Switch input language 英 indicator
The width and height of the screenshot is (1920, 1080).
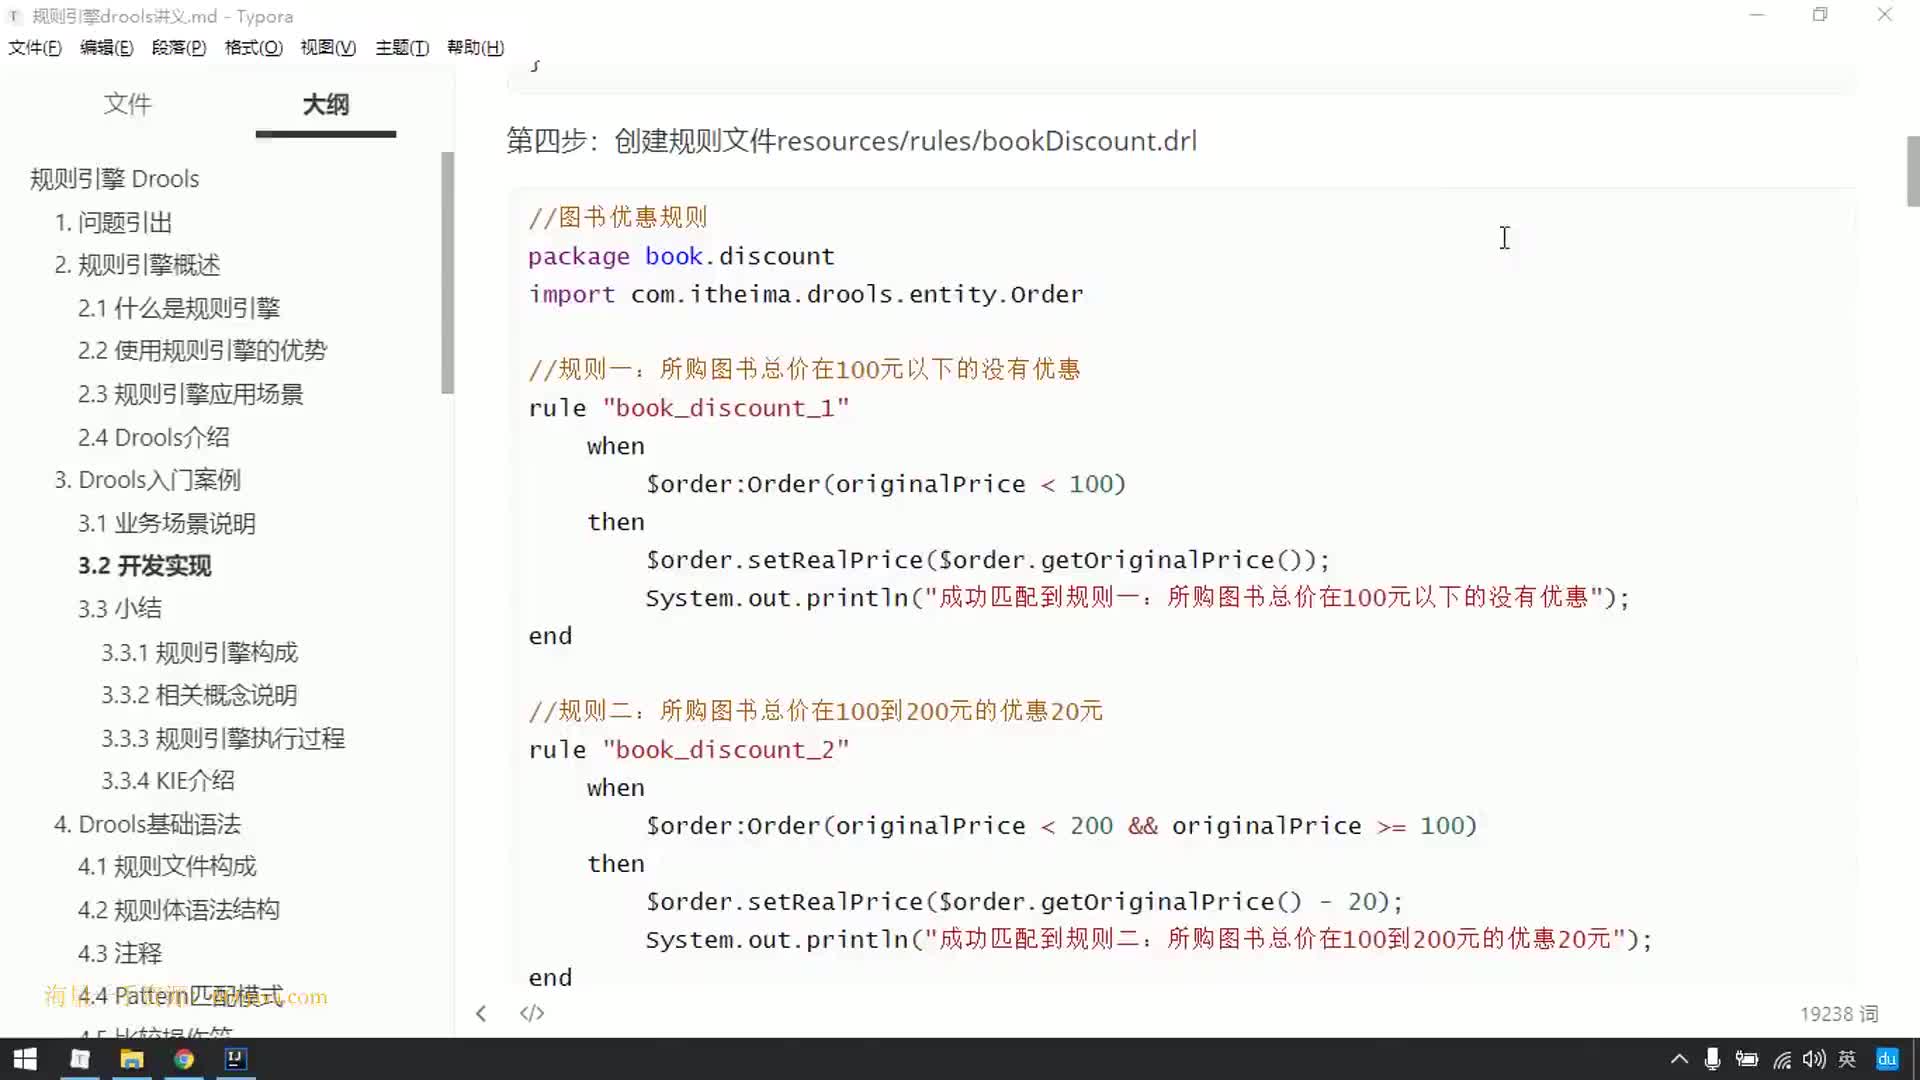(1847, 1059)
